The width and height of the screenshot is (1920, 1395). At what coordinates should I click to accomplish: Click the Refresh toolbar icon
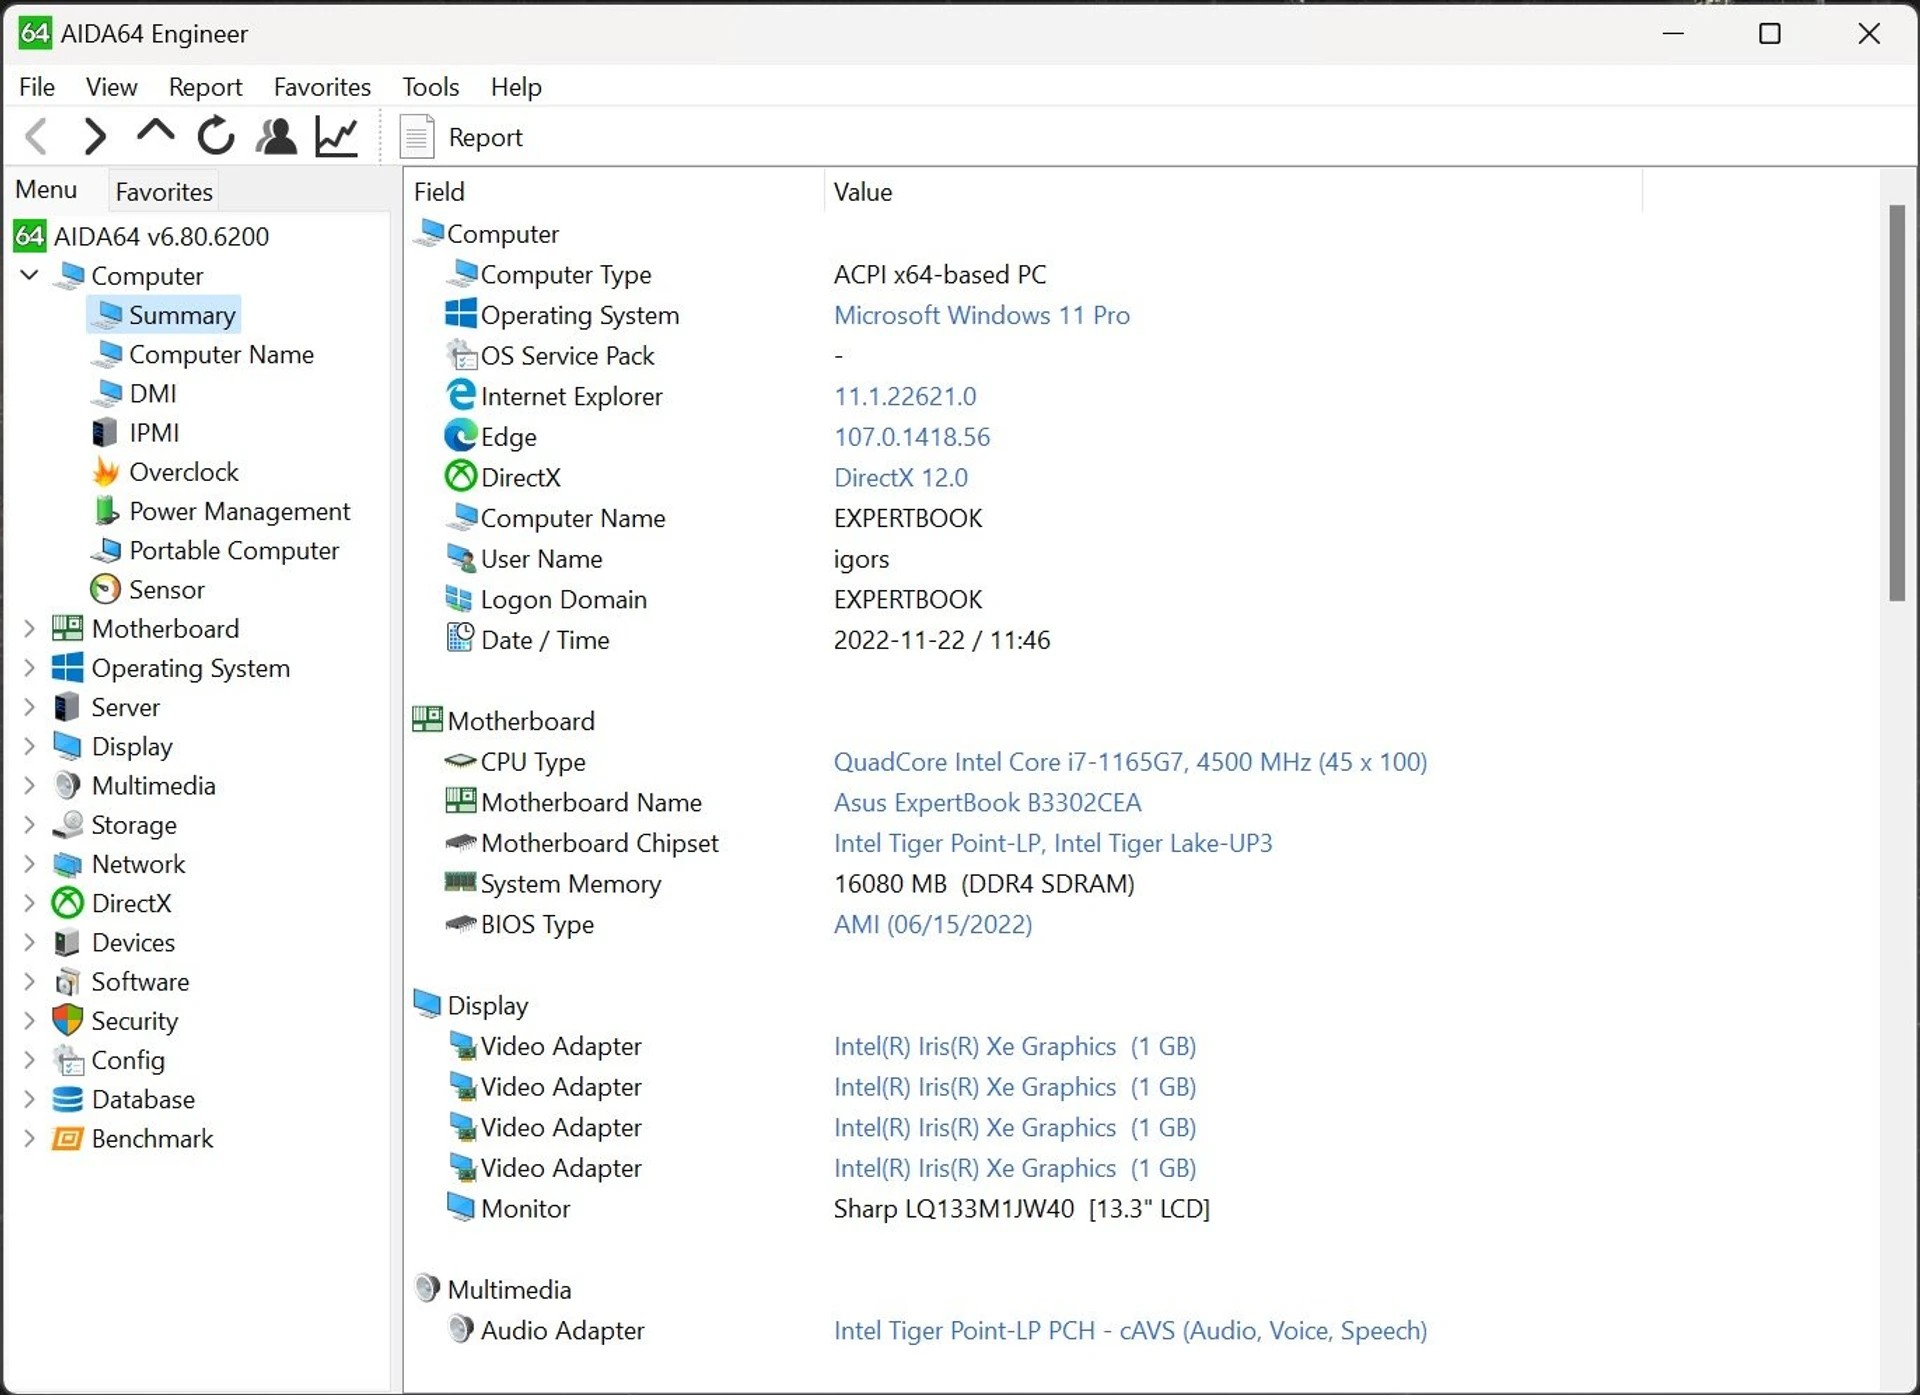tap(214, 136)
